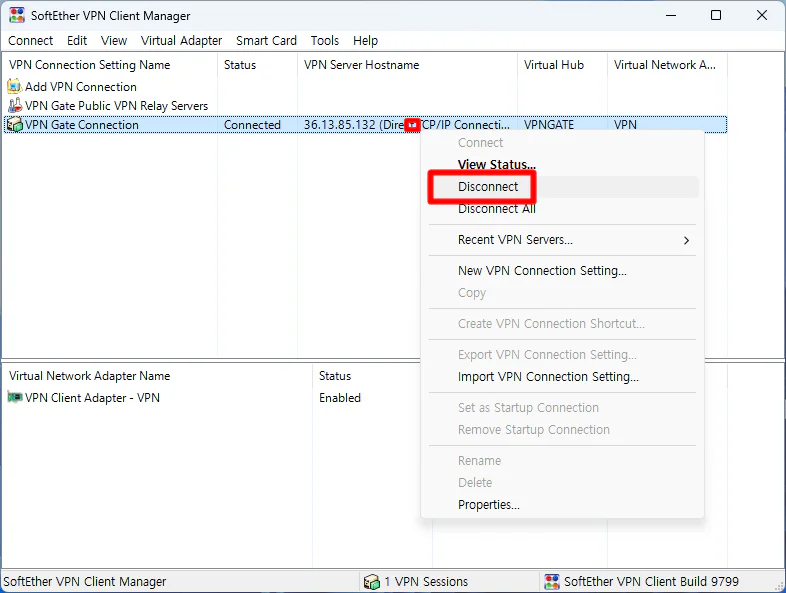Click the Add VPN Connection icon
This screenshot has height=593, width=786.
tap(14, 87)
